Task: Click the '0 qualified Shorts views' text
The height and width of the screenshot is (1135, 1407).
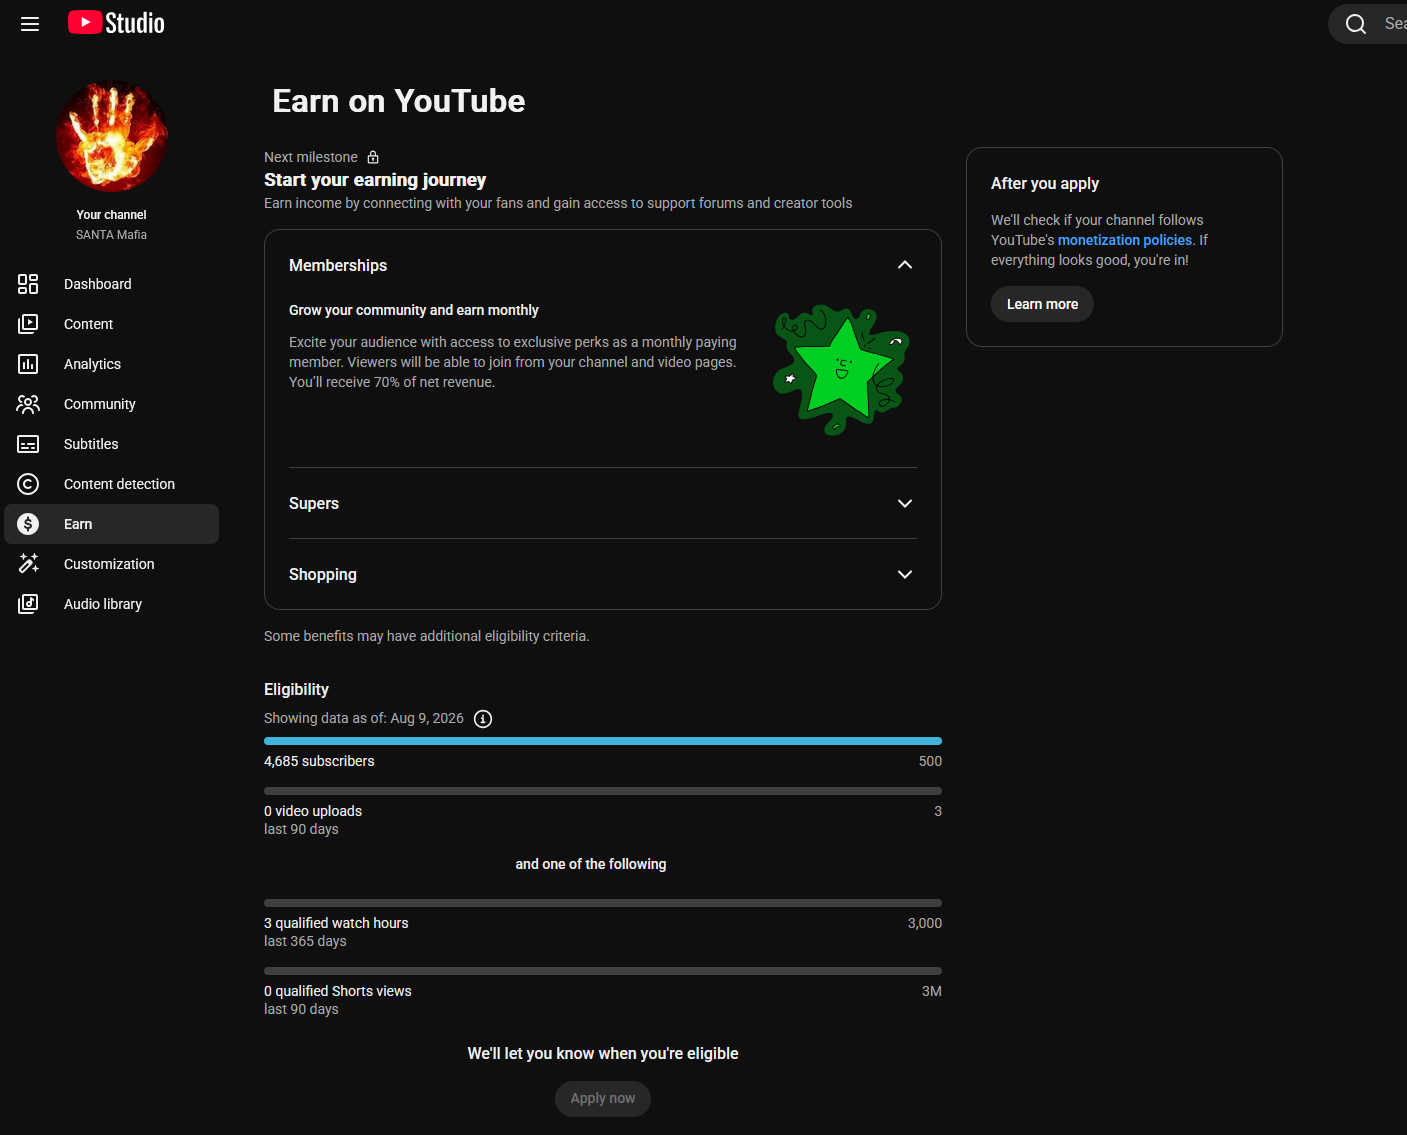Action: coord(338,991)
